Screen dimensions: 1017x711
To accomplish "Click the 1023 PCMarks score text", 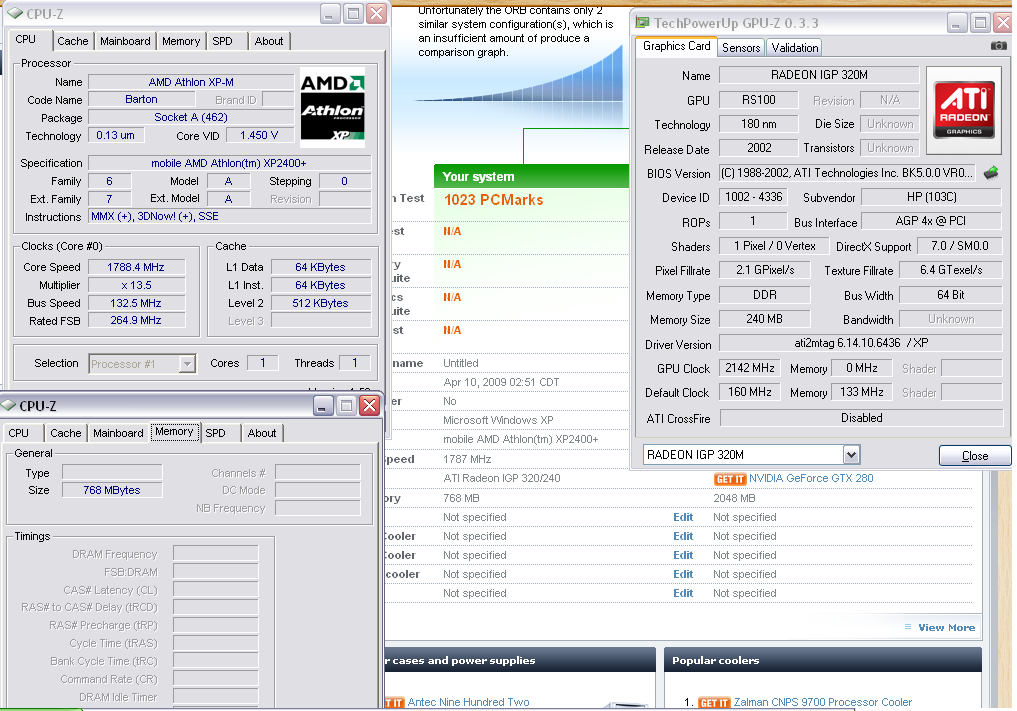I will [x=494, y=200].
